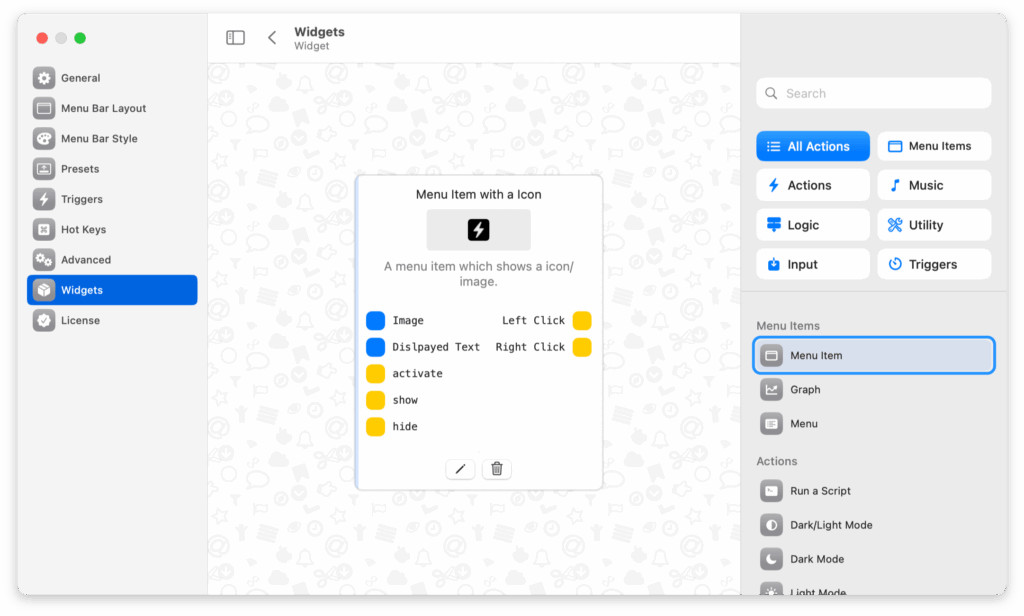
Task: Click the lightning bolt icon preview
Action: tap(478, 230)
